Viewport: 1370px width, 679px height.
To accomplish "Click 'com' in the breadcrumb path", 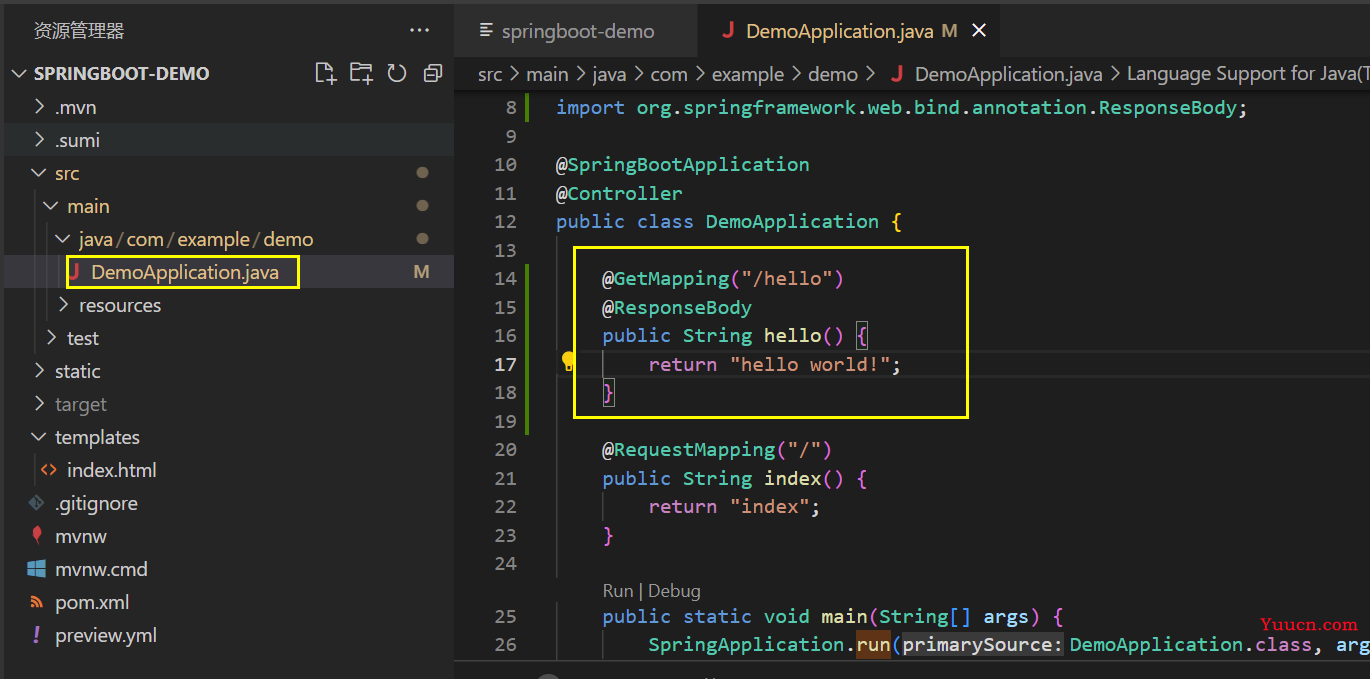I will (669, 74).
